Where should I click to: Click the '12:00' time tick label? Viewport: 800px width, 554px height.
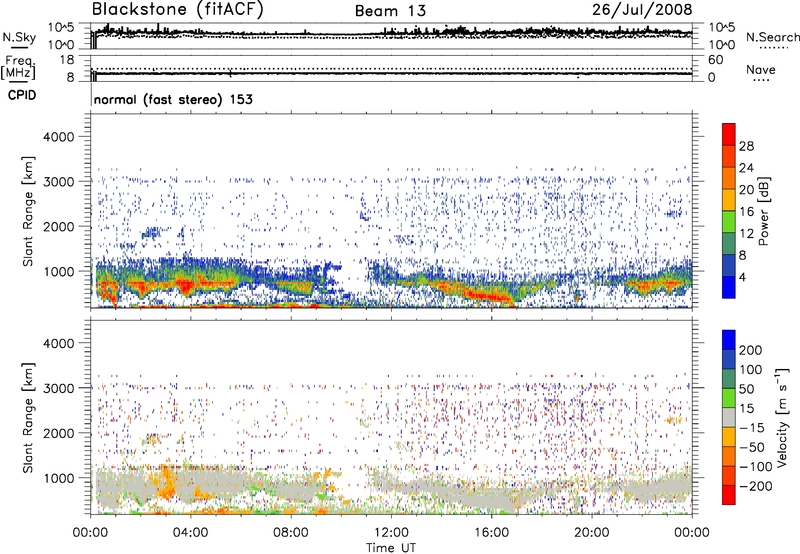click(391, 533)
